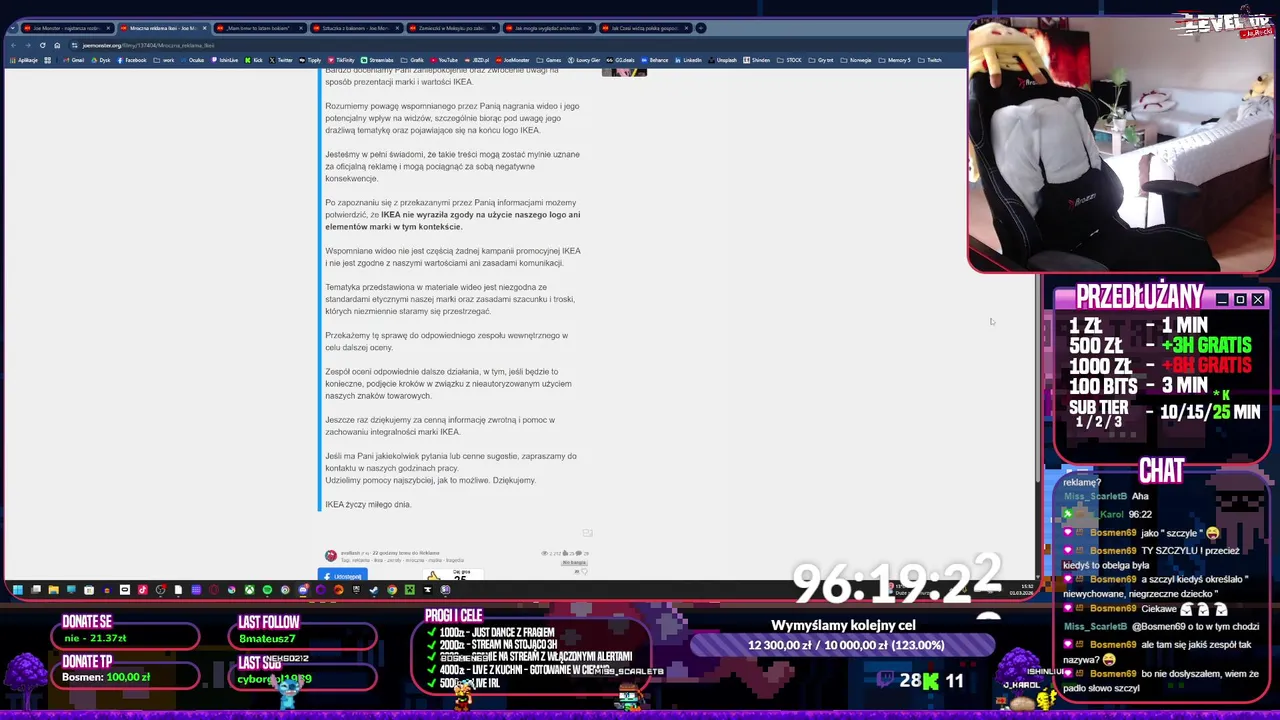The height and width of the screenshot is (720, 1280).
Task: Open the Lowcy Gier bookmark
Action: (x=584, y=60)
